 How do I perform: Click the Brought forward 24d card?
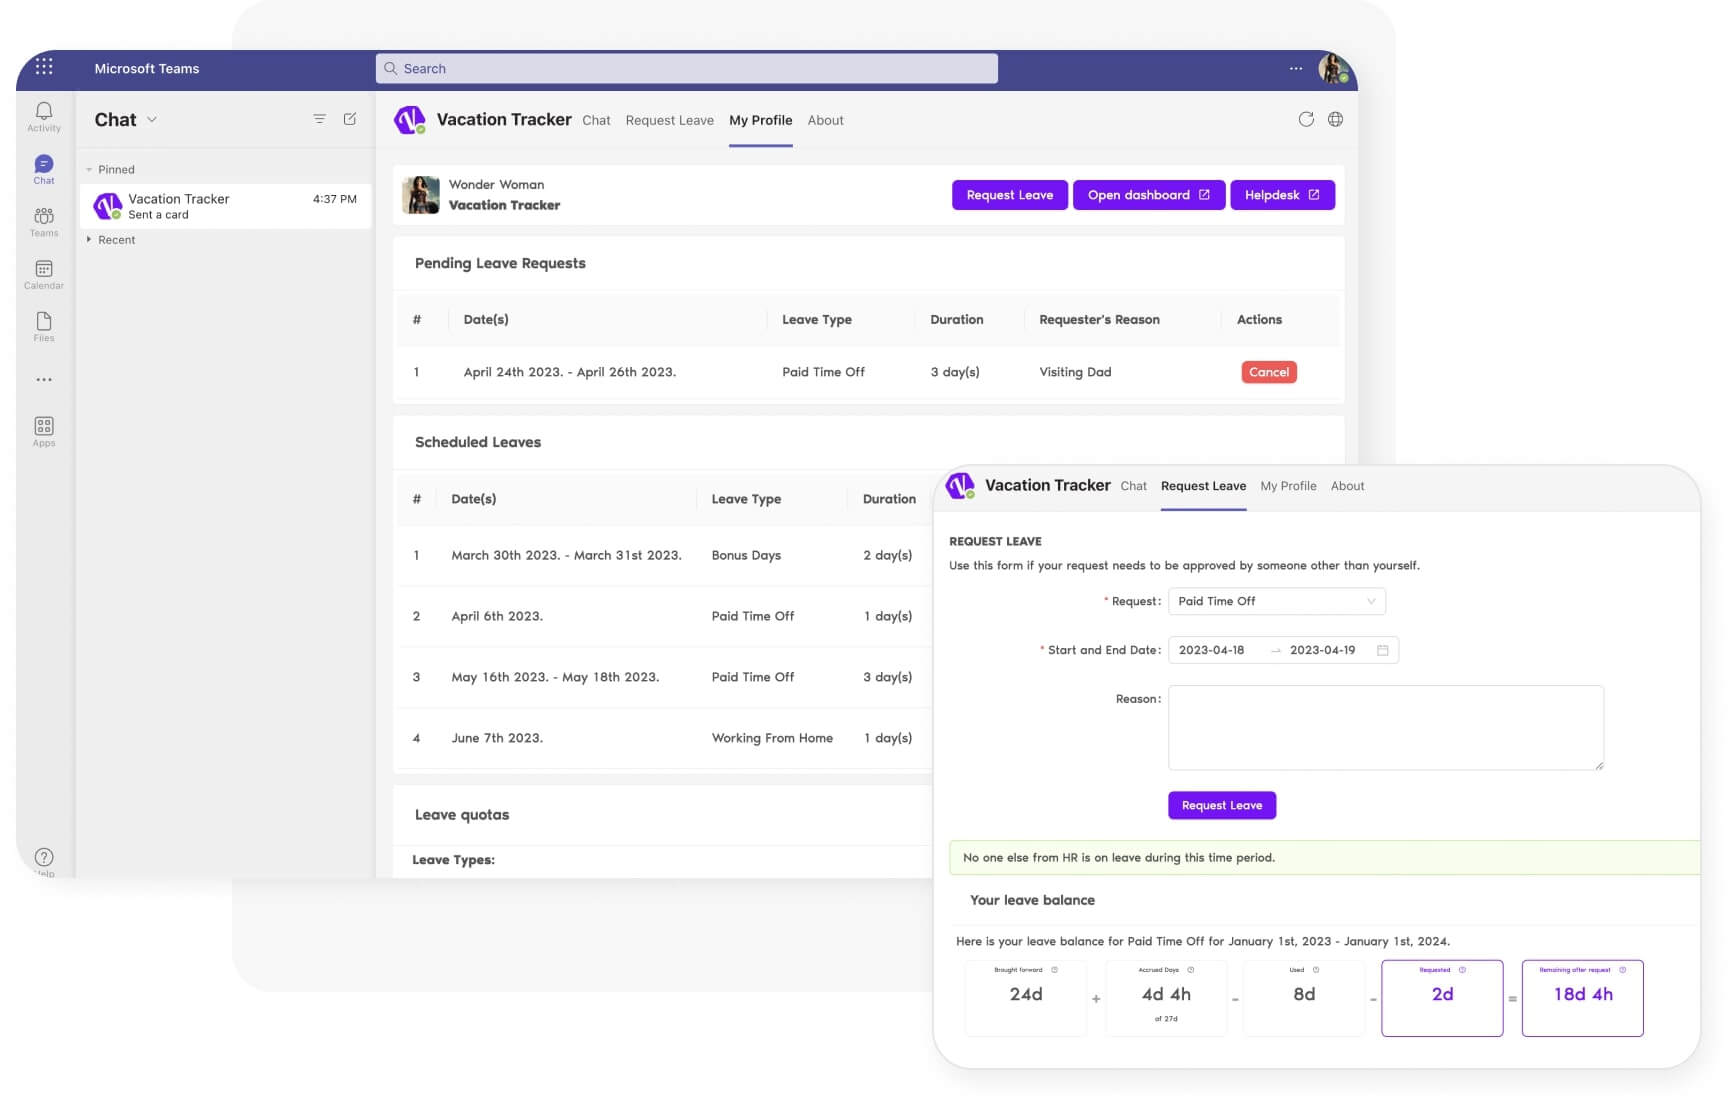pos(1026,998)
